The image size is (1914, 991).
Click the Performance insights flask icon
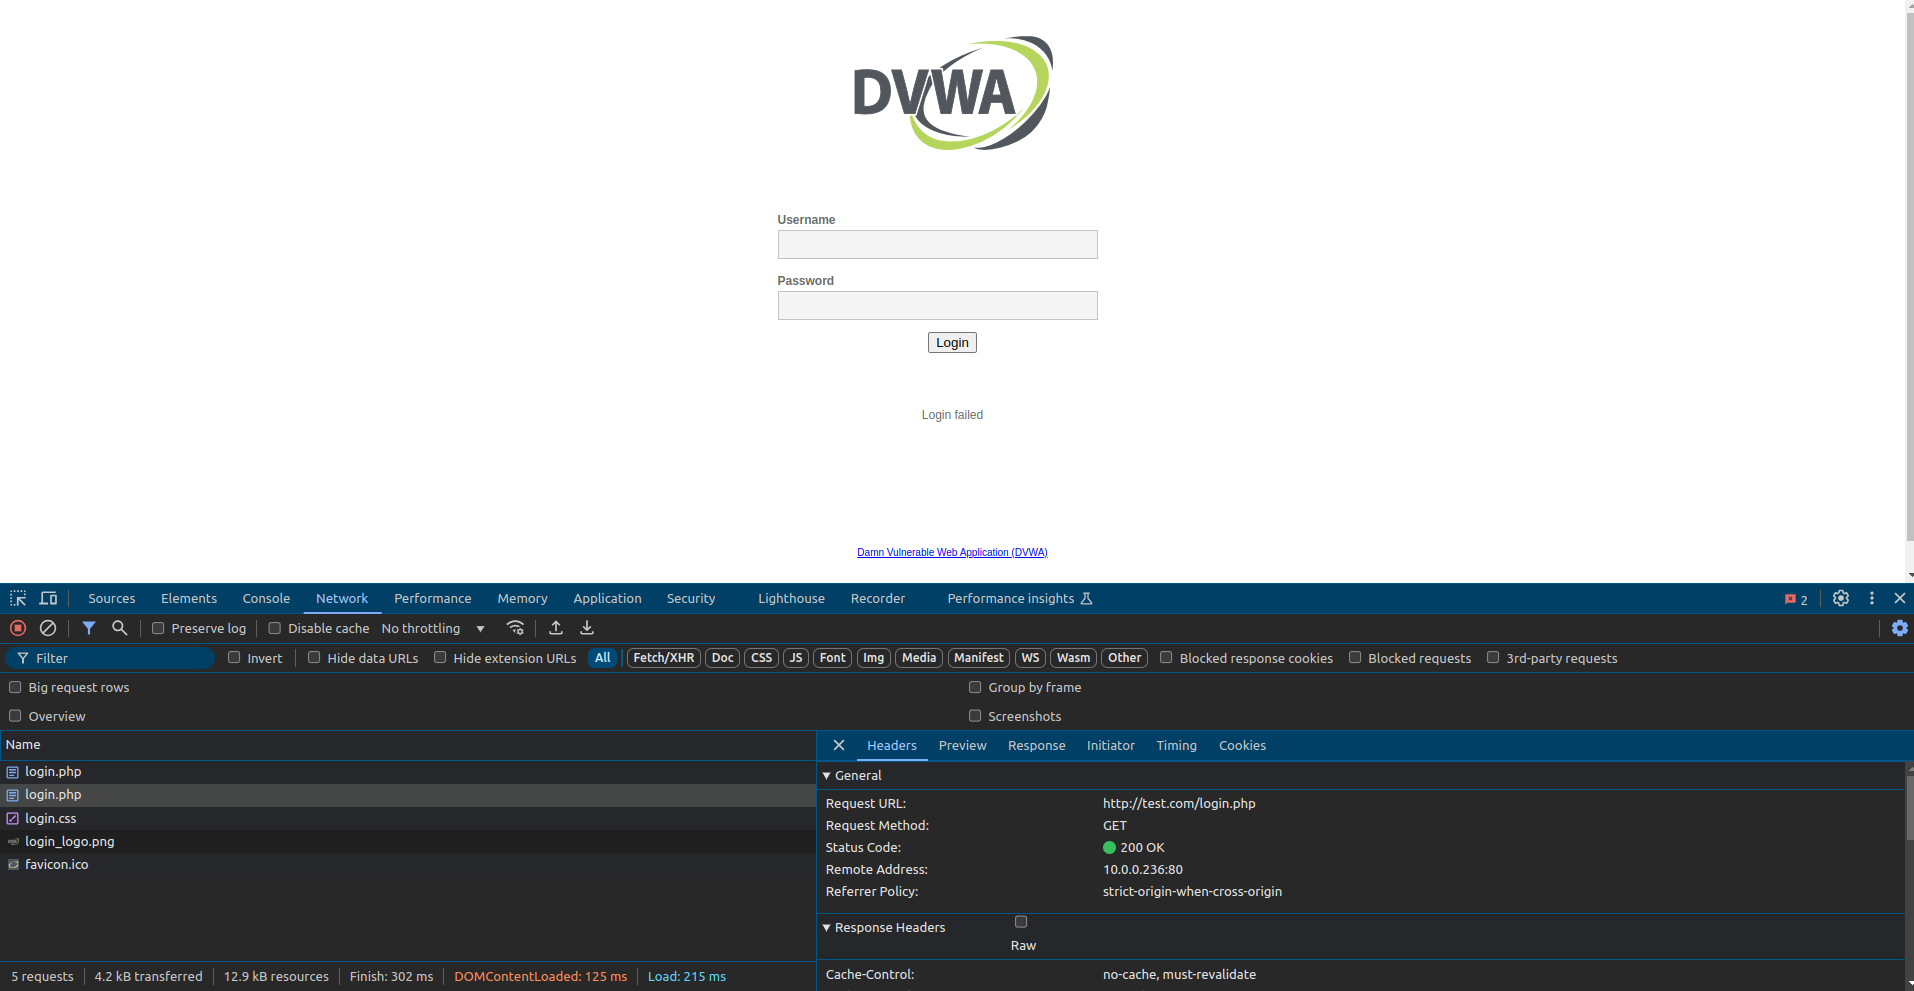(1087, 598)
